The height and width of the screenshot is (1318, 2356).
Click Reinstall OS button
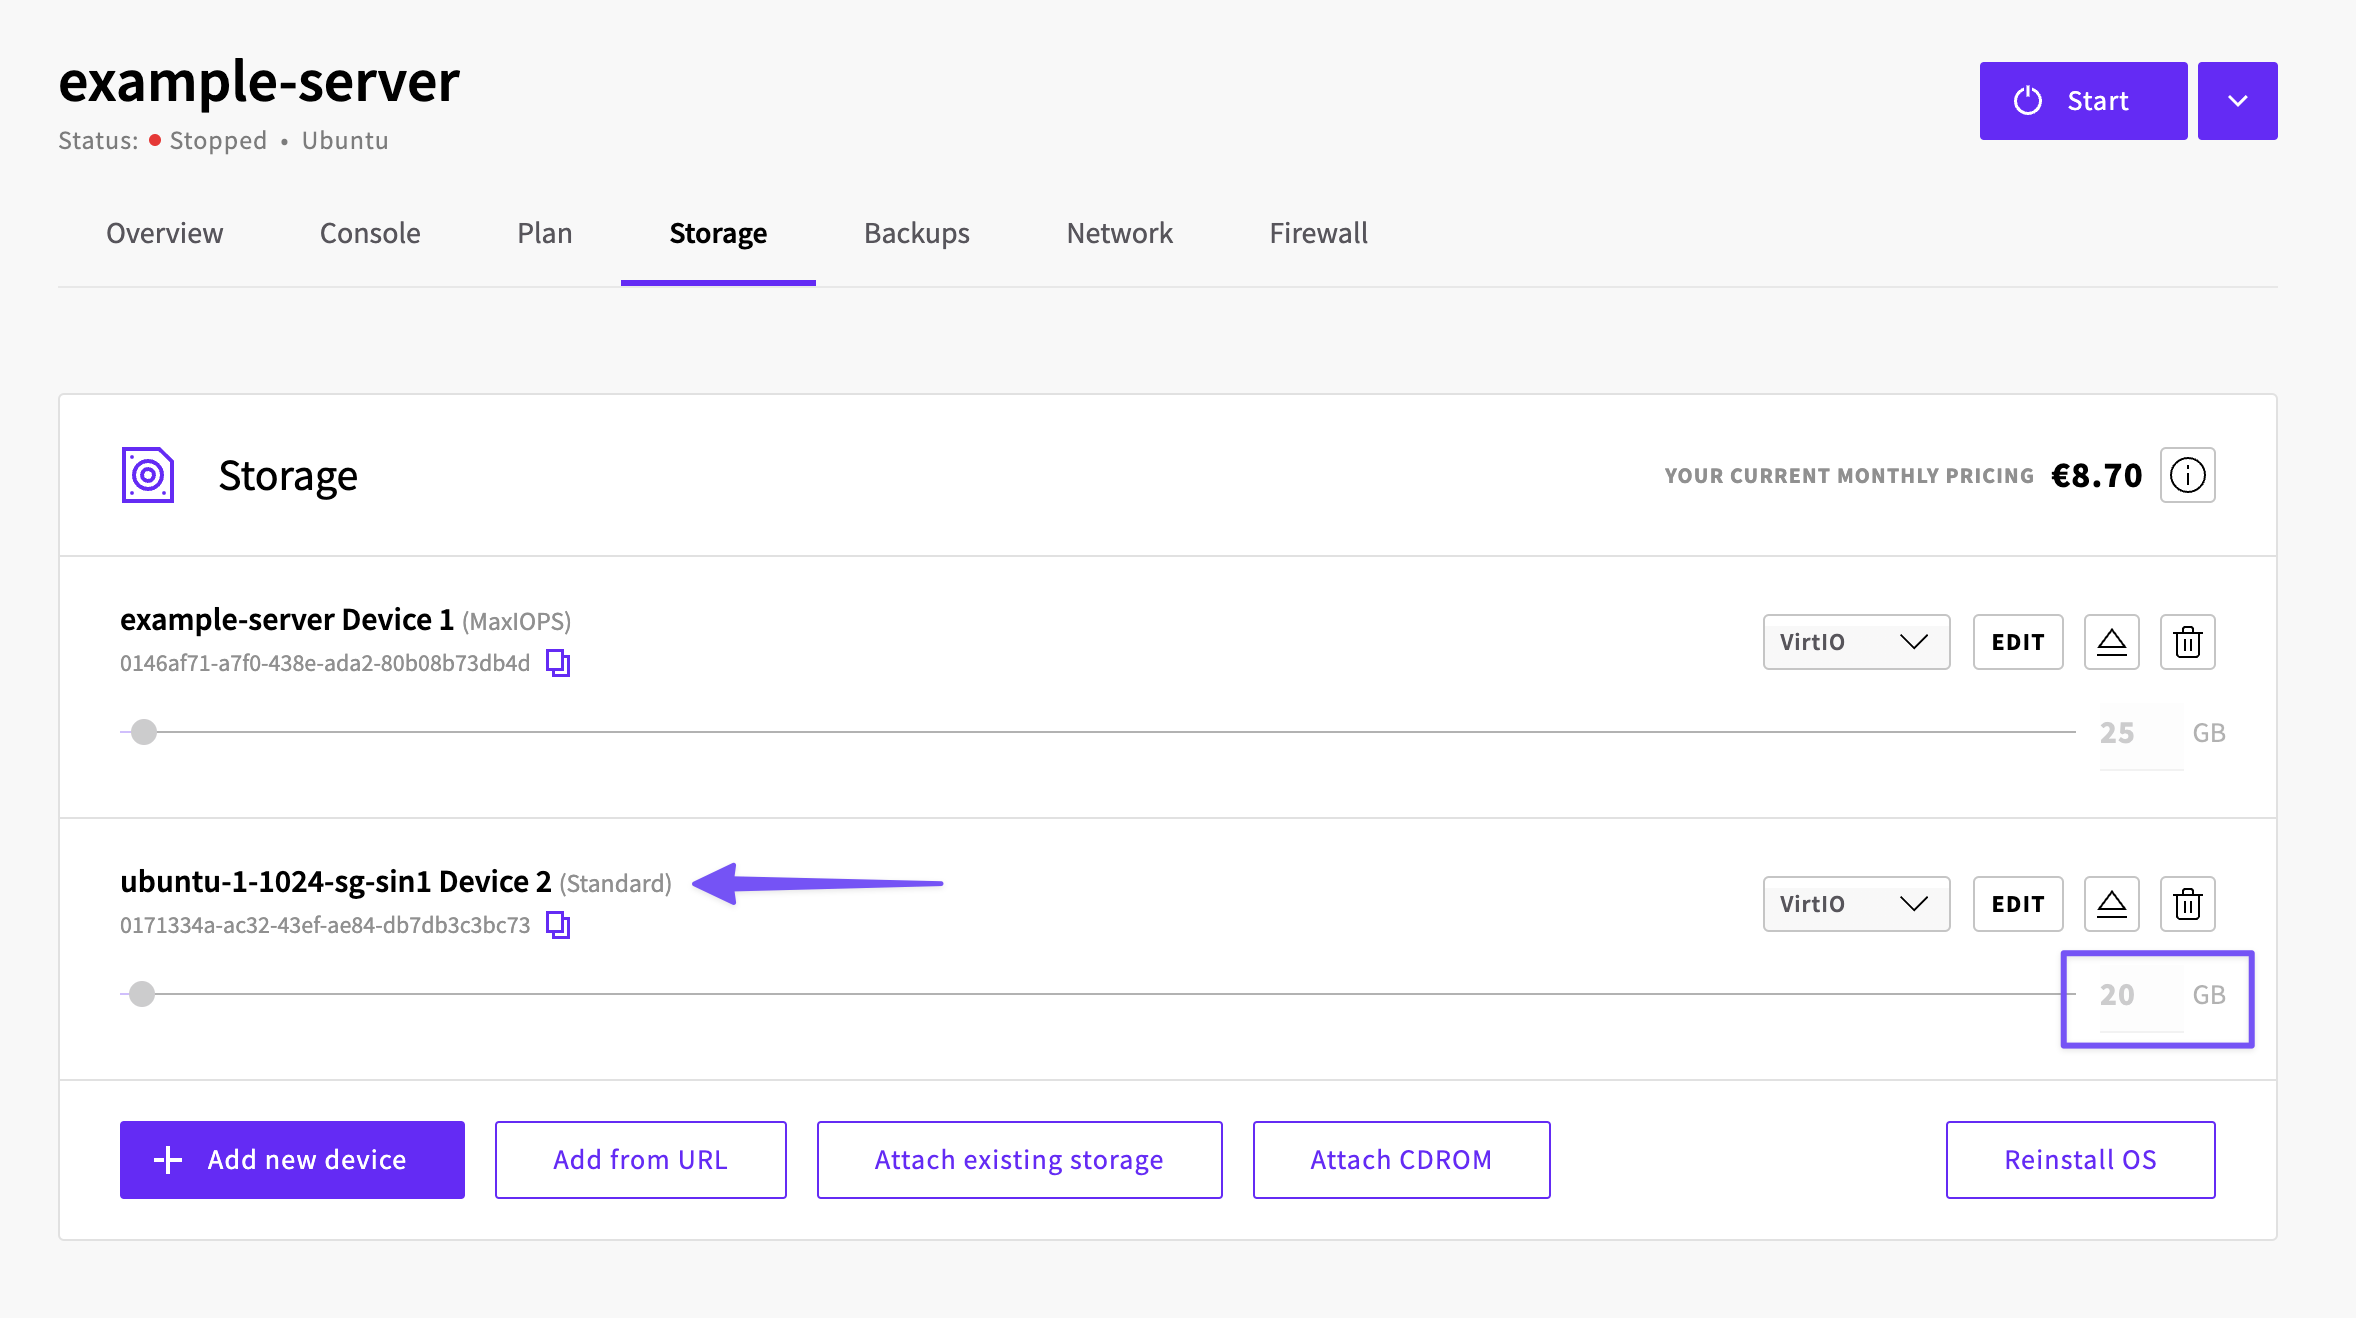click(x=2080, y=1160)
